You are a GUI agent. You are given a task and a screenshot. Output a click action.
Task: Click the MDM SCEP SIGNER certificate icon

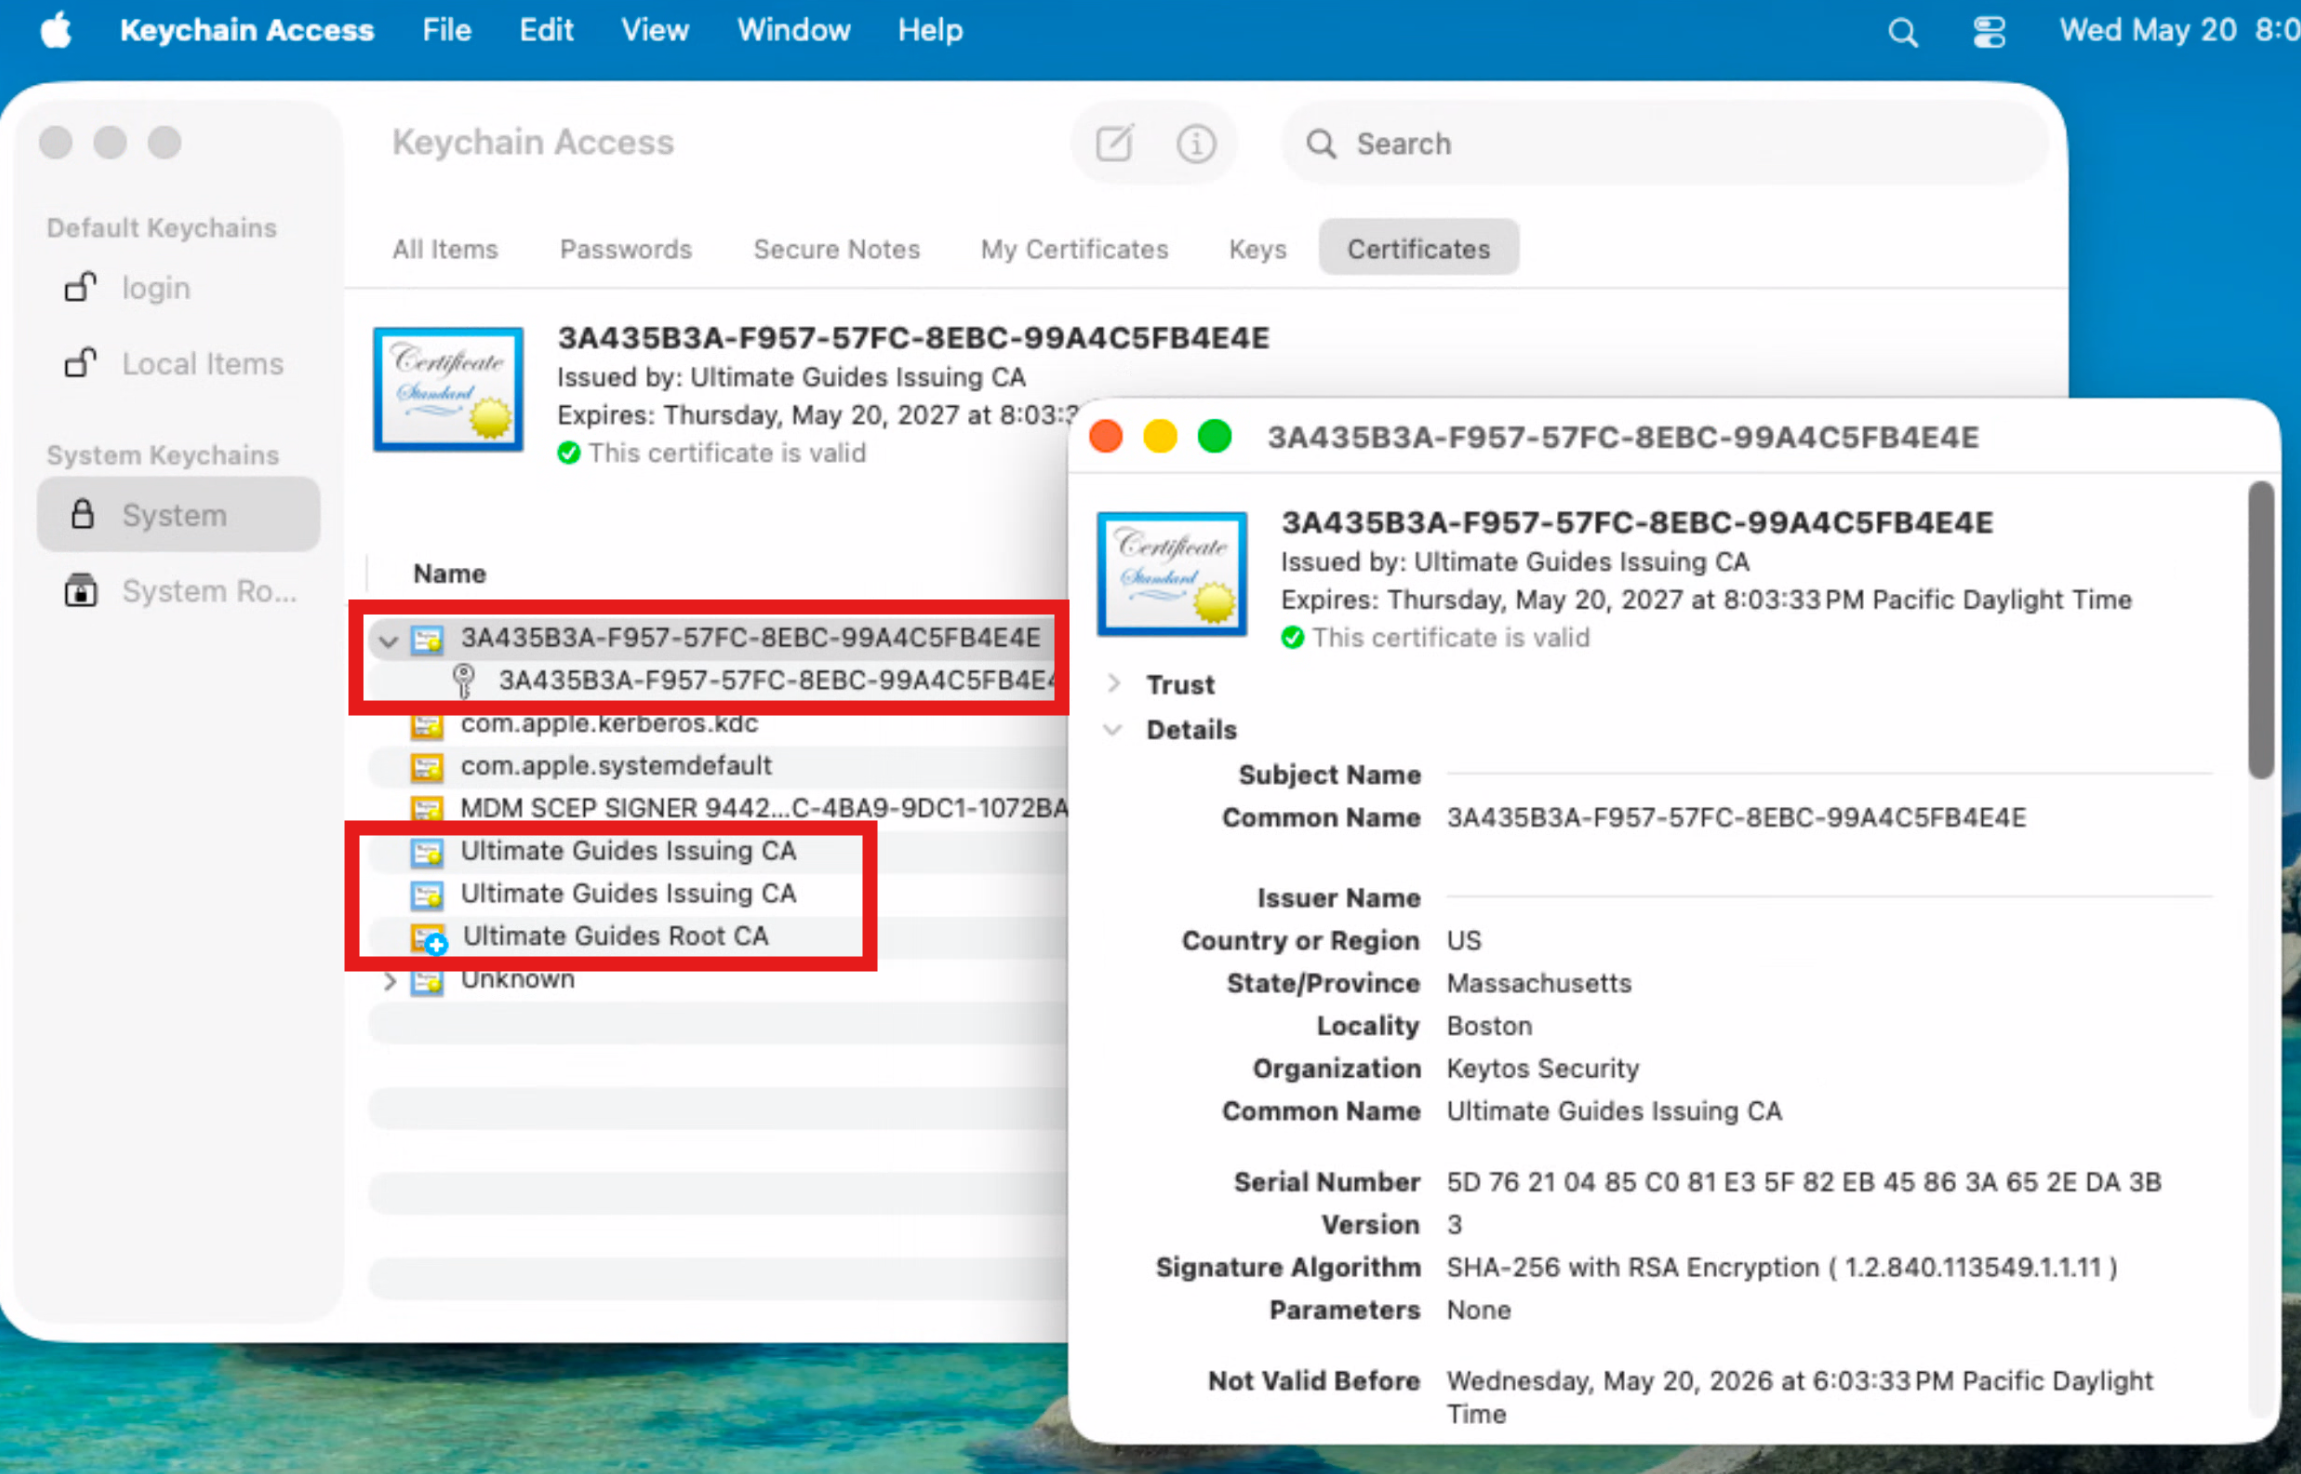(427, 809)
